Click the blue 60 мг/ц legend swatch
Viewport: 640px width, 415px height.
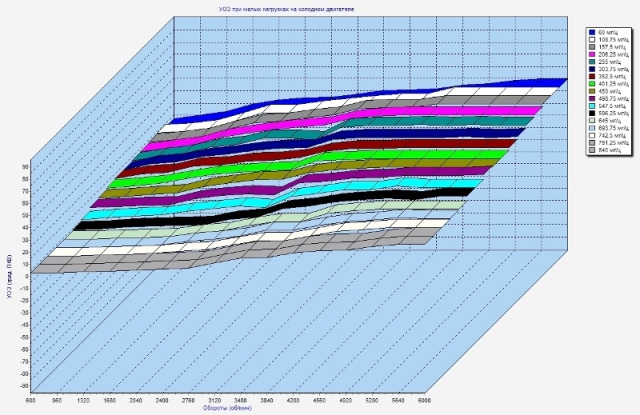[x=591, y=33]
